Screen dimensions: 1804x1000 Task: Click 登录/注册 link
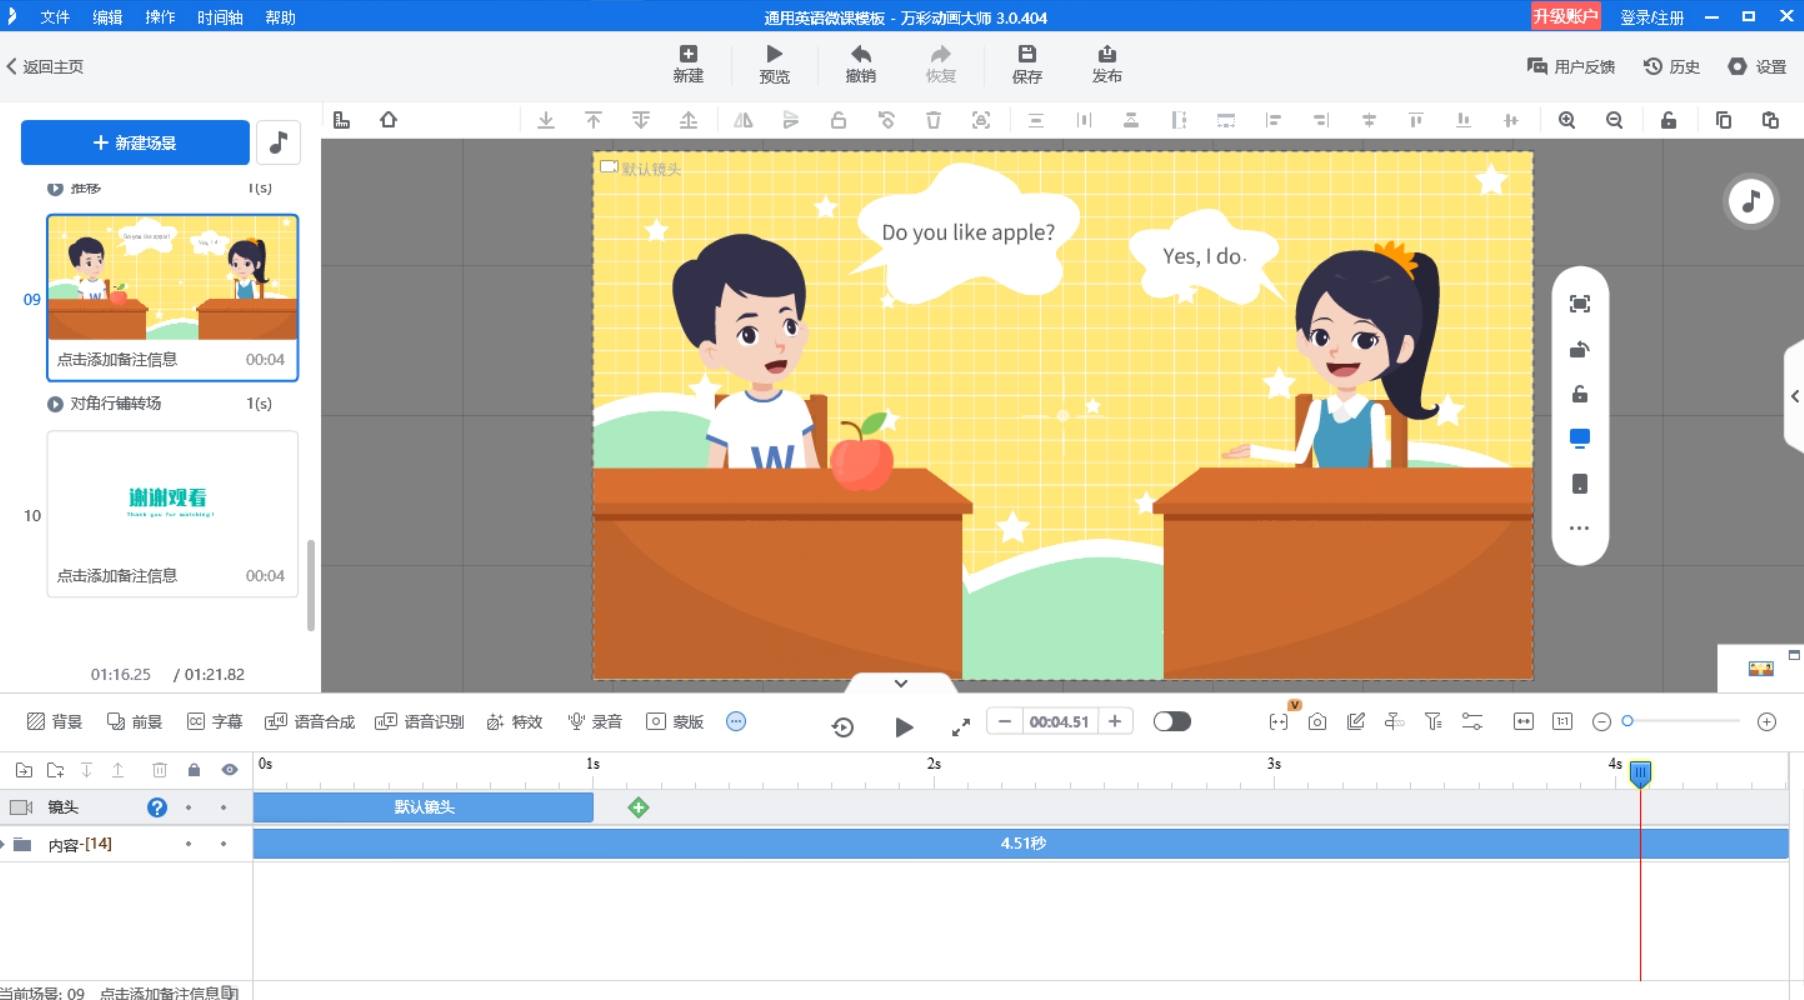[x=1652, y=17]
